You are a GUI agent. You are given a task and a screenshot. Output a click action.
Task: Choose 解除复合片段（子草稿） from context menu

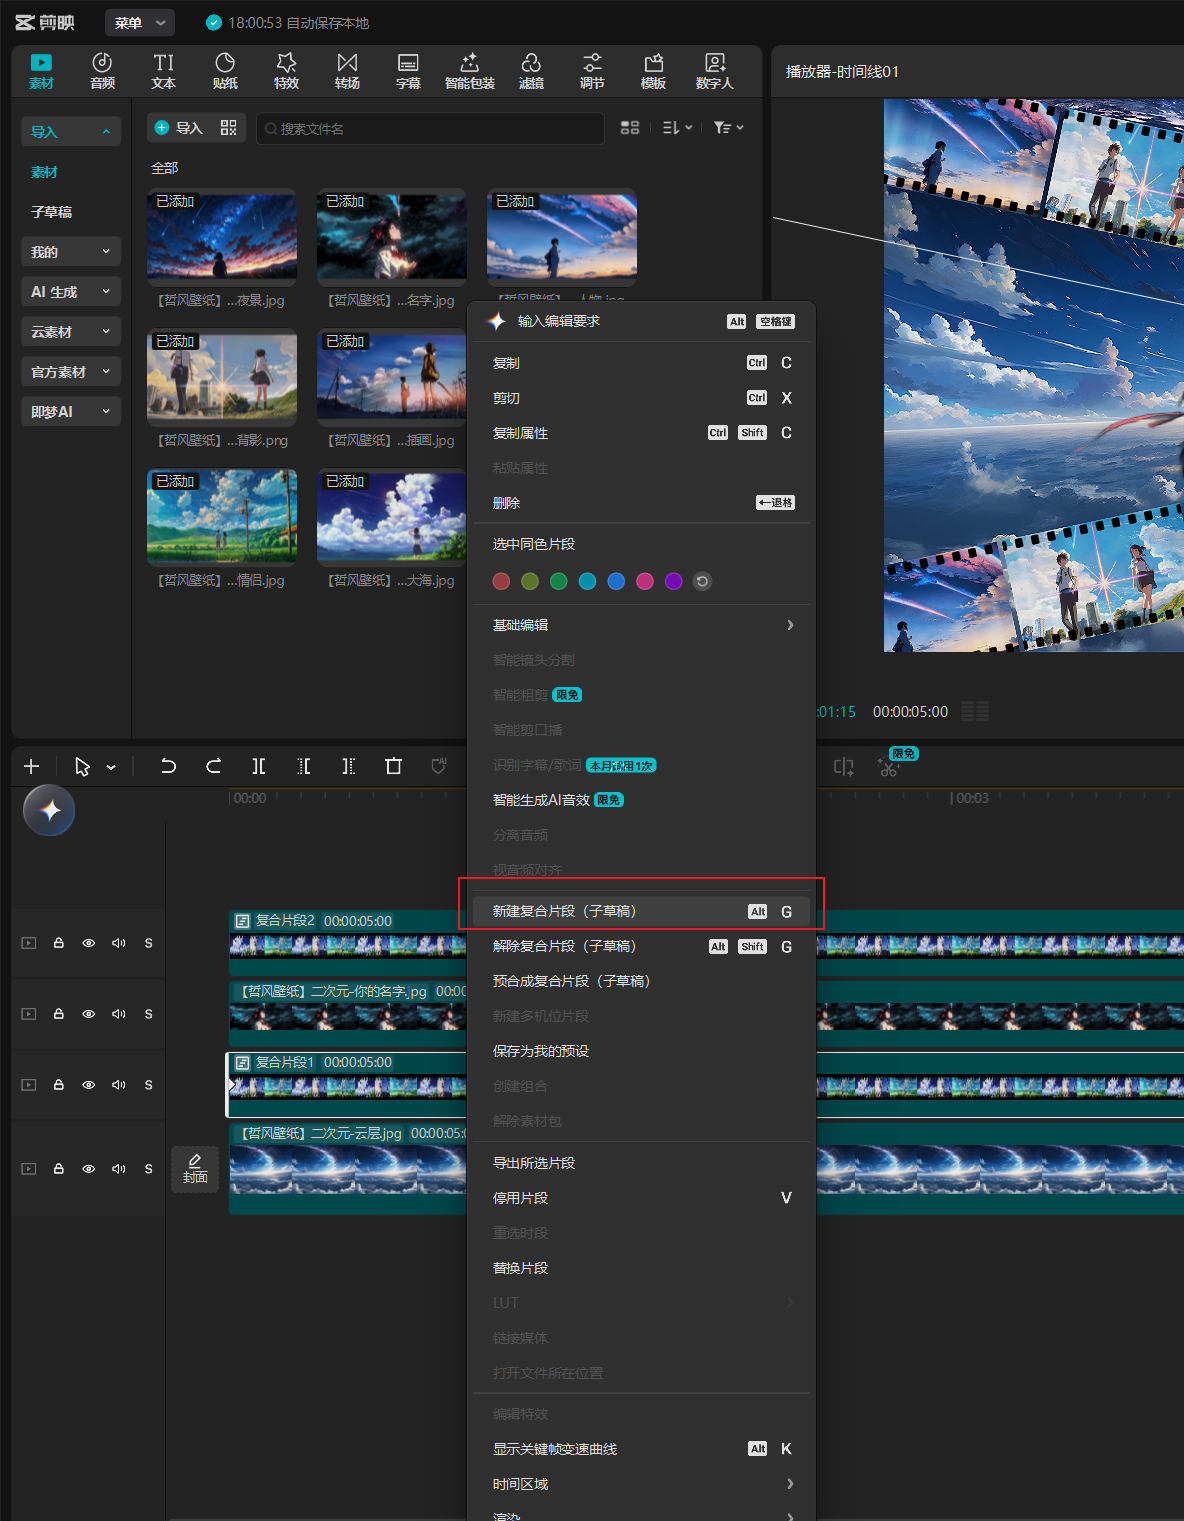tap(642, 946)
